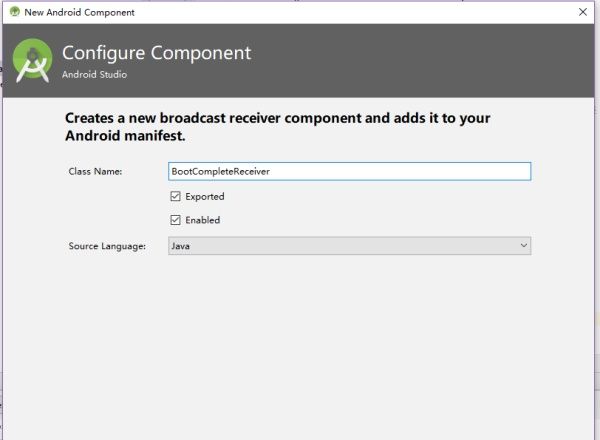Click the chevron arrow of the Java dropdown
Viewport: 600px width, 440px height.
click(x=524, y=245)
